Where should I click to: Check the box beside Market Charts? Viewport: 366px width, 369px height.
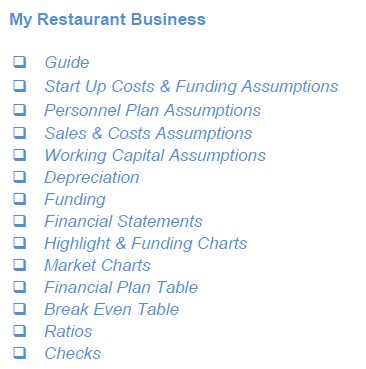[x=20, y=265]
